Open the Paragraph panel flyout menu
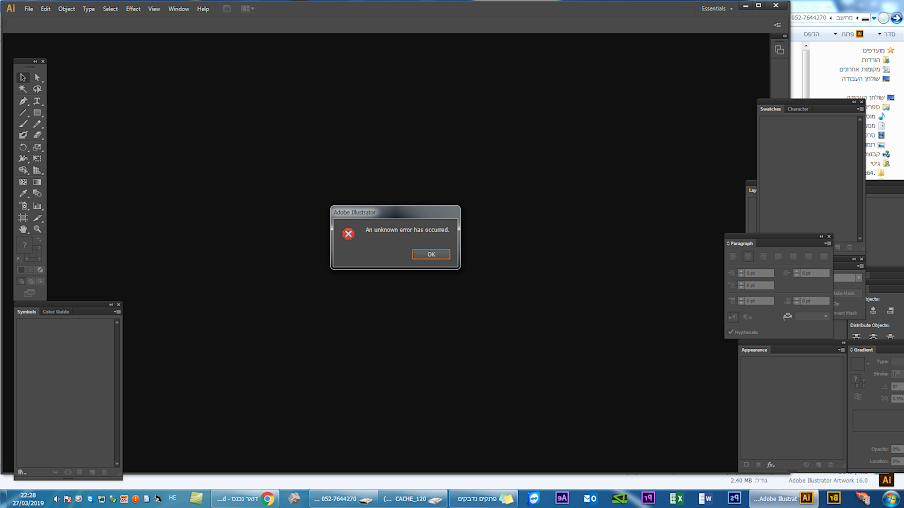 (x=828, y=243)
